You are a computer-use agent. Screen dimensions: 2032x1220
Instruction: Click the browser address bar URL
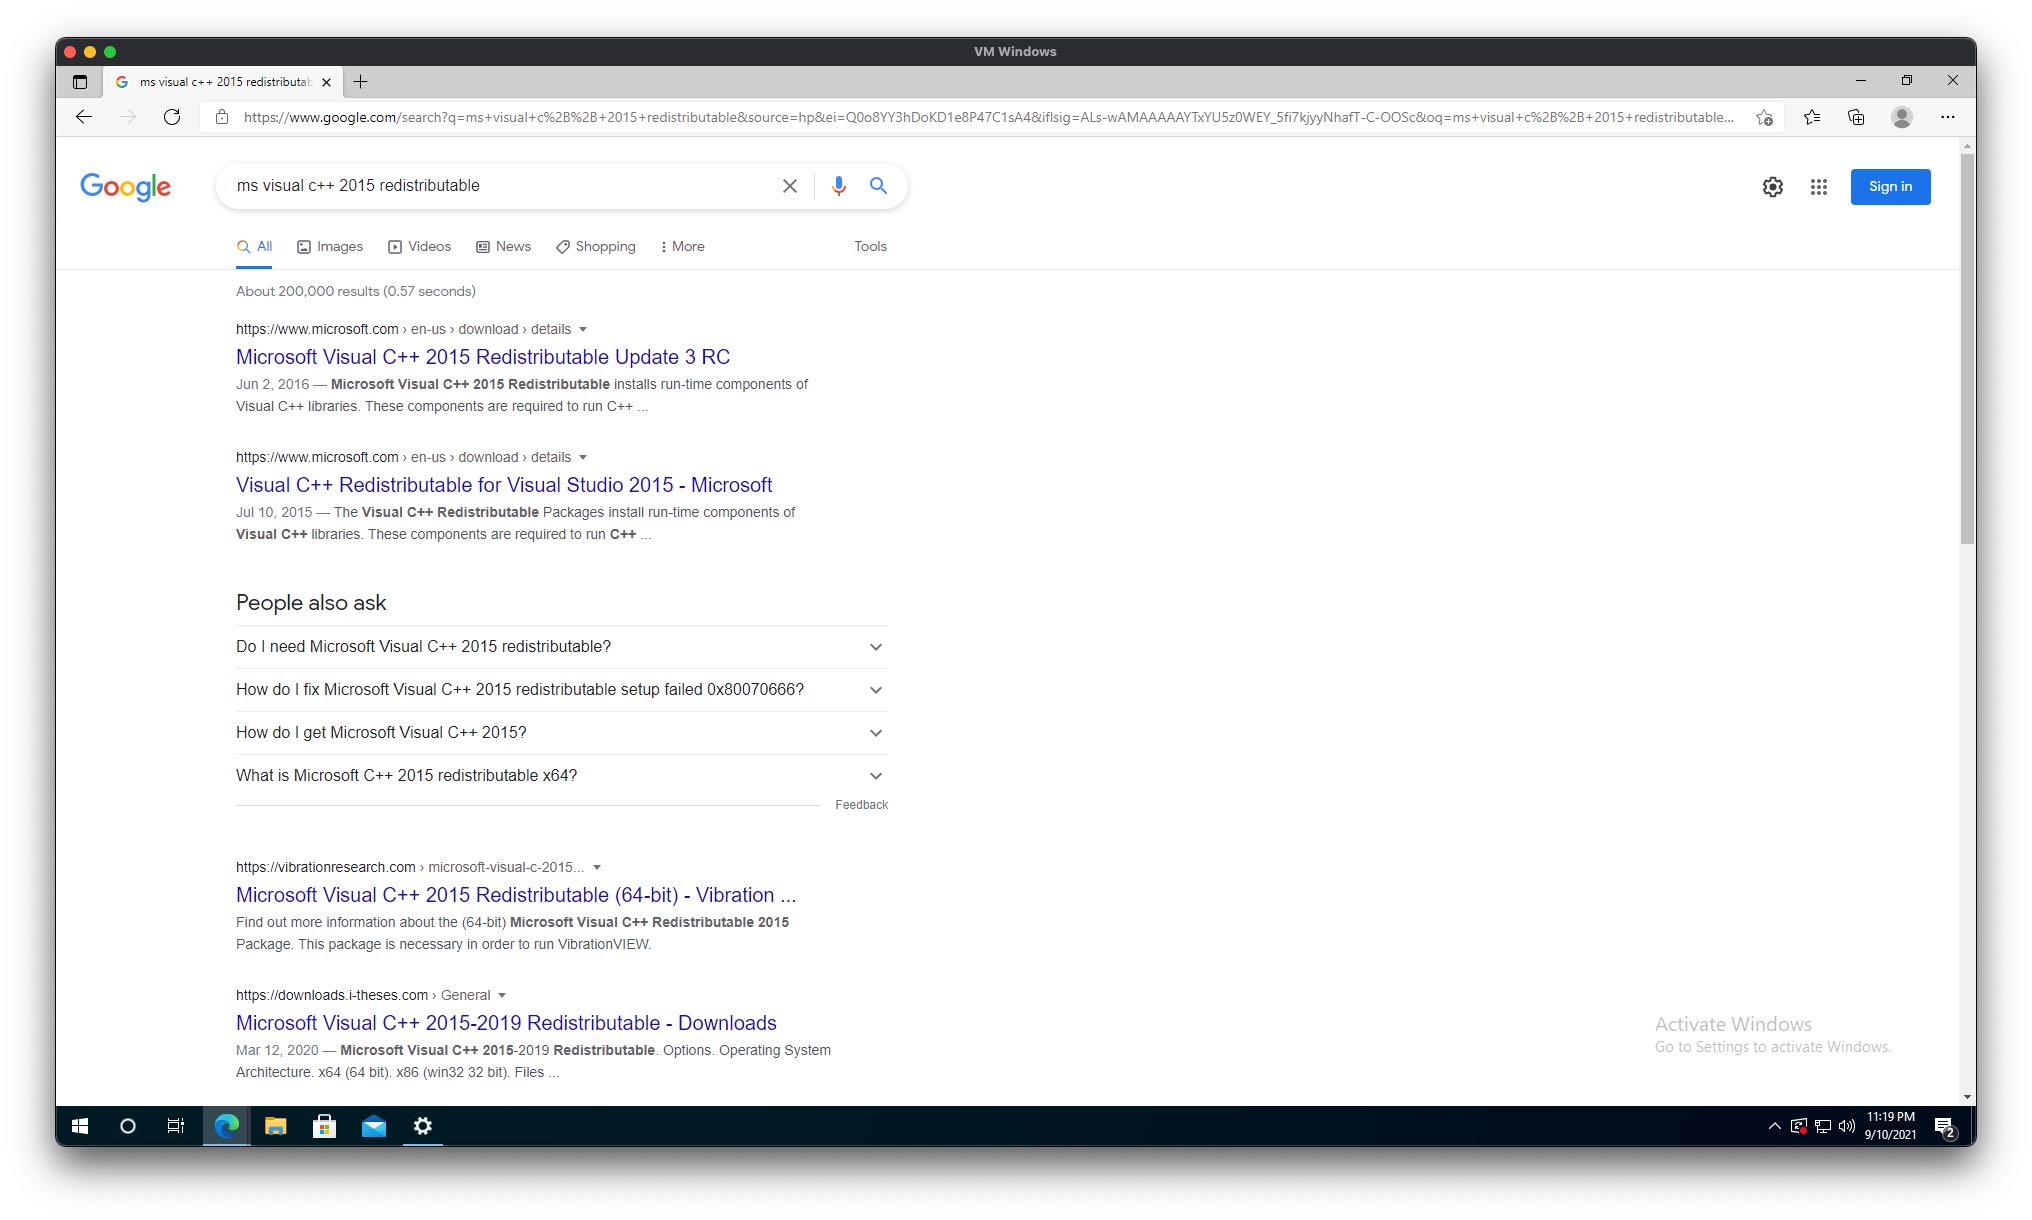(988, 117)
